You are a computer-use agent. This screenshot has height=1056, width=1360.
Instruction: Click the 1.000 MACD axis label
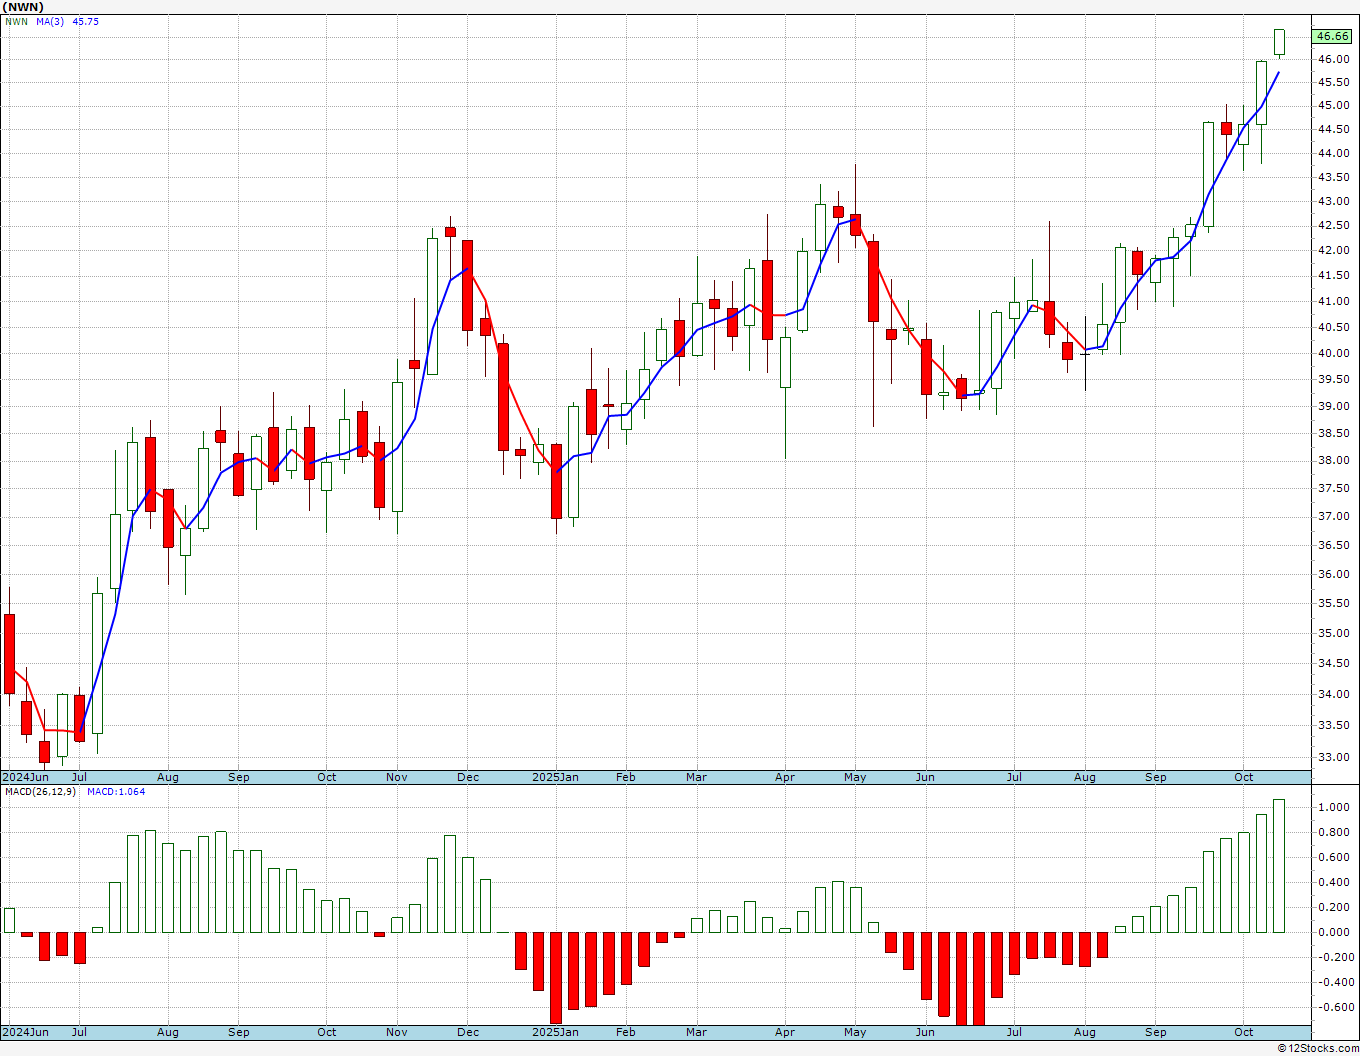1333,807
